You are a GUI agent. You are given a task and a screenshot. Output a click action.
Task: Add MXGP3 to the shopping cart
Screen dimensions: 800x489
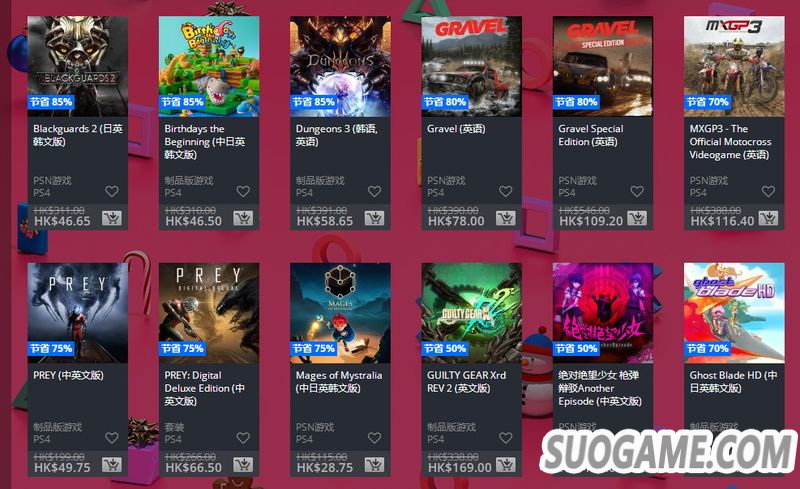[768, 218]
